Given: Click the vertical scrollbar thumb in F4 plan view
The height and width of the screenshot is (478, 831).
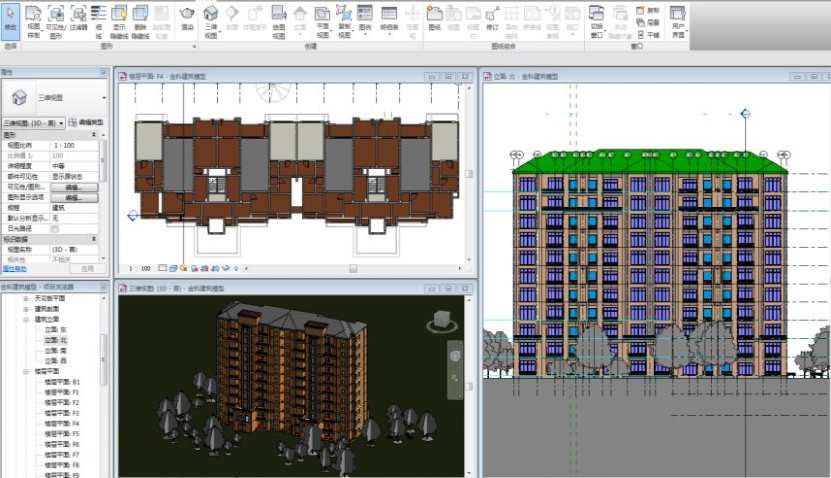Looking at the screenshot, I should (x=468, y=174).
